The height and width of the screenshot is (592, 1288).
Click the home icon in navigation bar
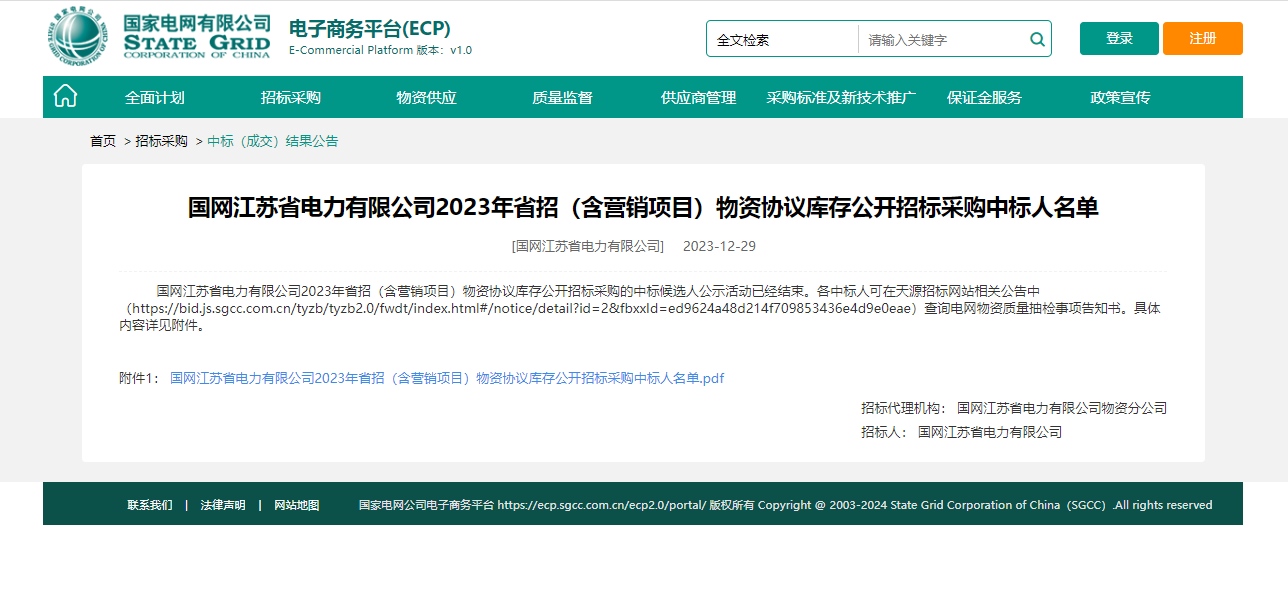65,97
